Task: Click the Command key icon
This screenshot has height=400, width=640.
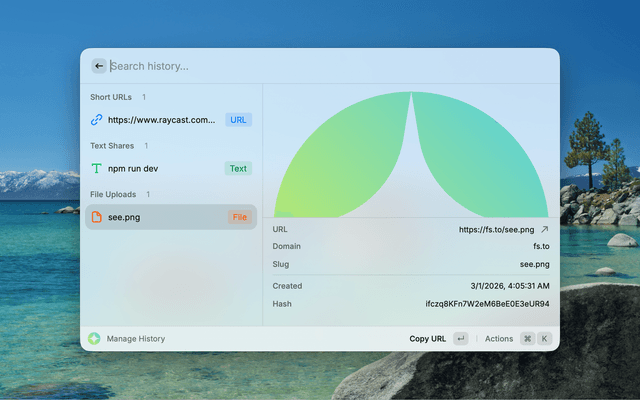Action: point(527,339)
